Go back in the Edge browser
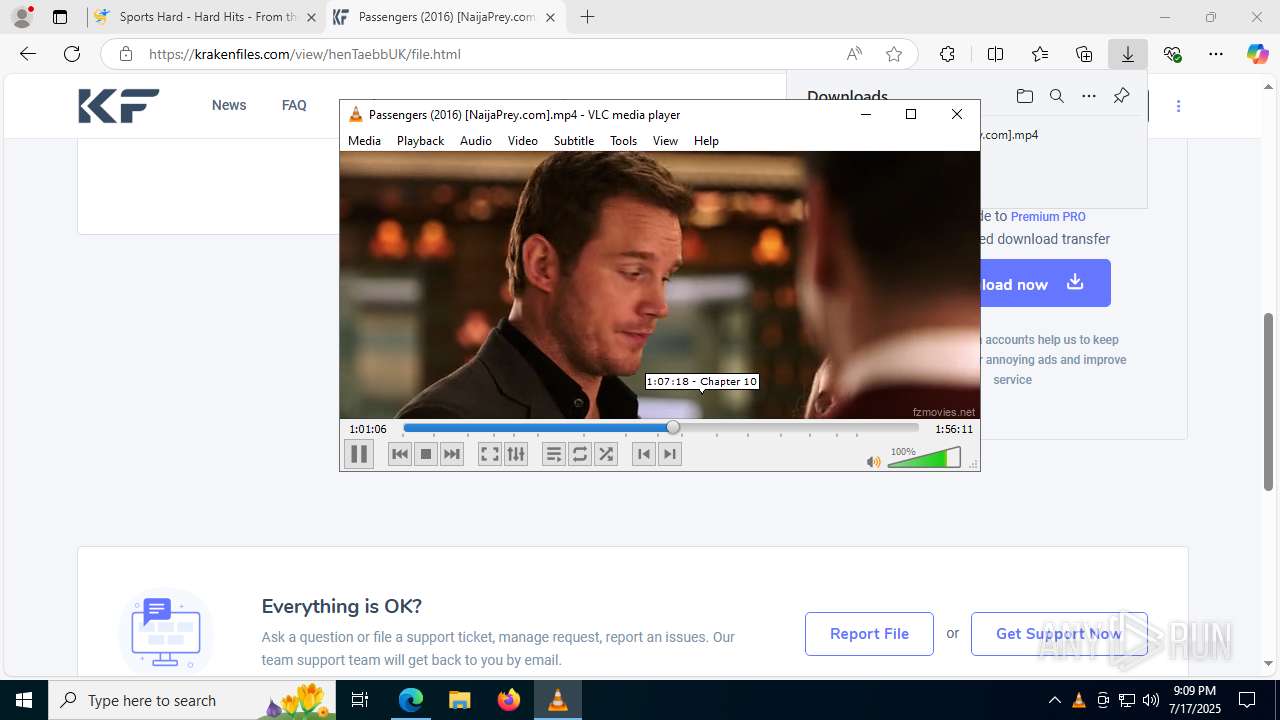Screen dimensions: 1280x720 tap(28, 54)
